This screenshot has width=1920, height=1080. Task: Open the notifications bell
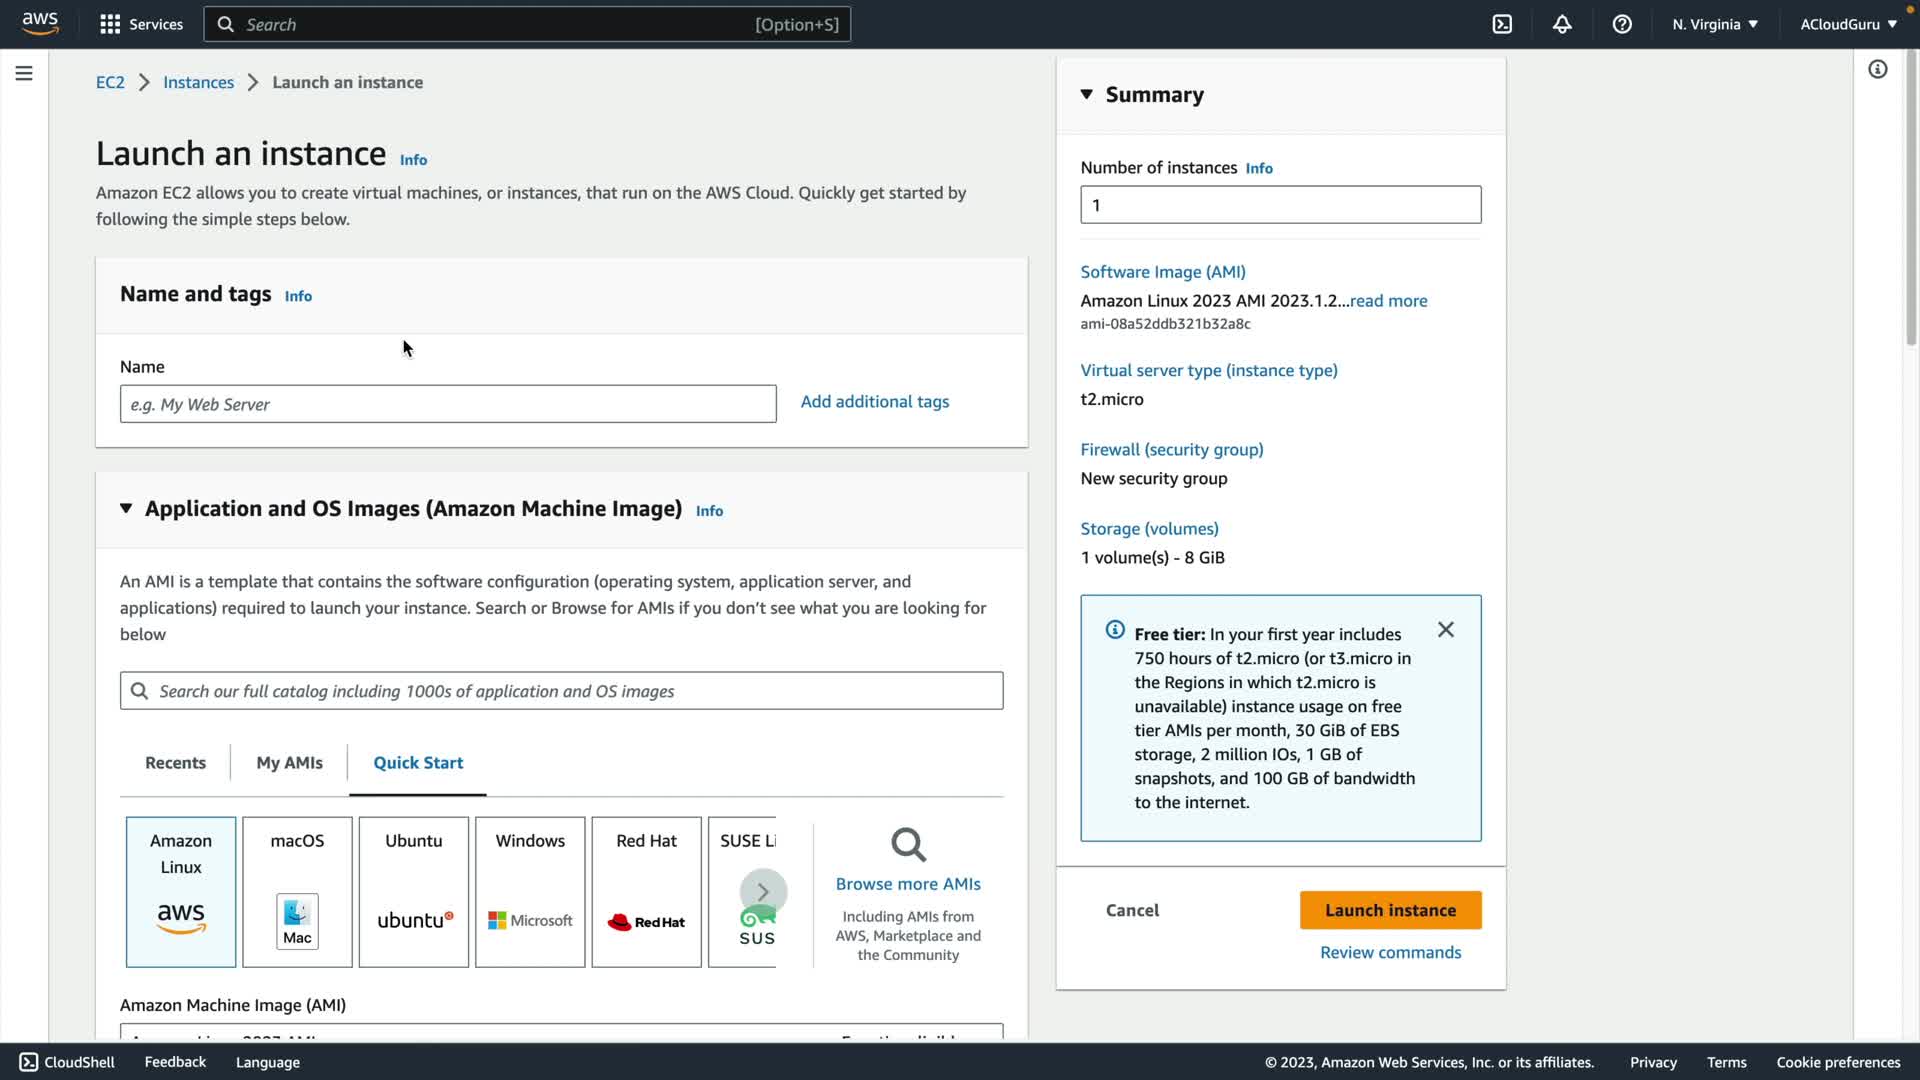pos(1562,24)
